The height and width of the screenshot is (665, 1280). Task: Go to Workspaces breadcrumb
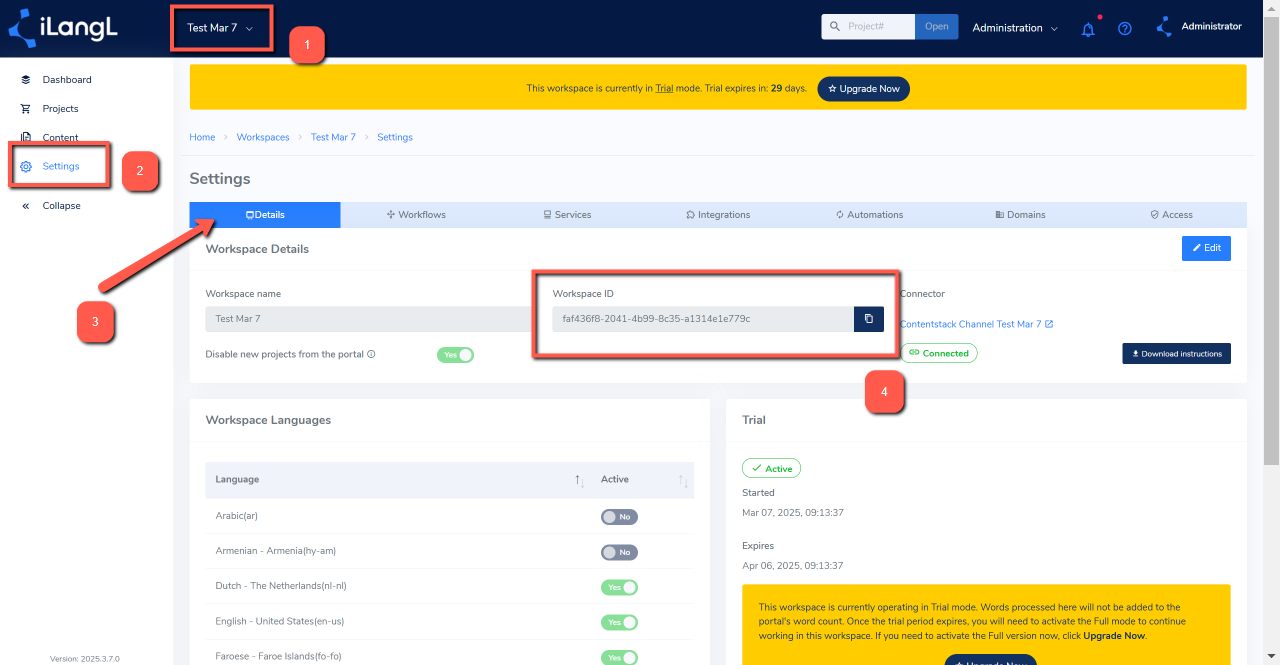[x=263, y=137]
